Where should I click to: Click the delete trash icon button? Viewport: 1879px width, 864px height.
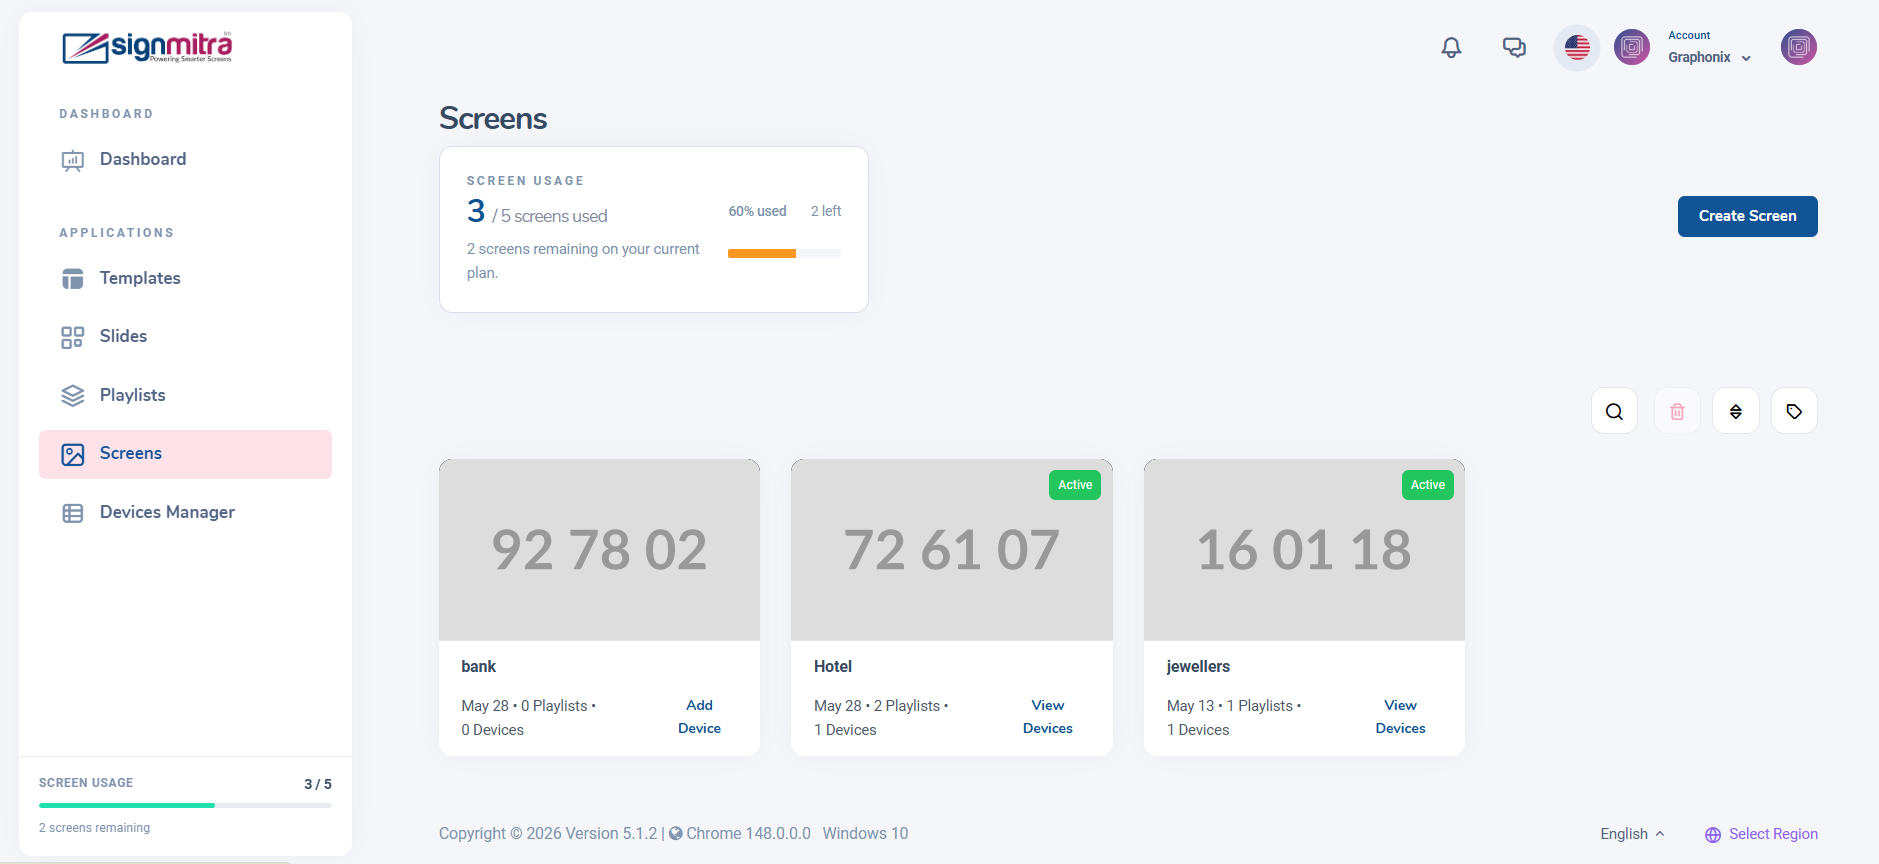(1677, 411)
